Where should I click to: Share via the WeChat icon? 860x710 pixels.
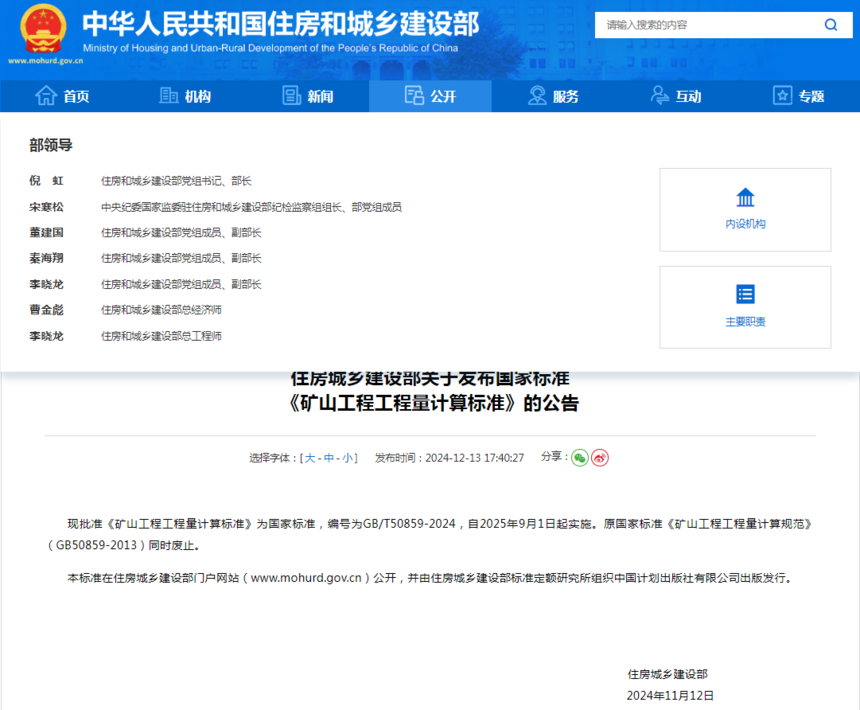point(580,457)
